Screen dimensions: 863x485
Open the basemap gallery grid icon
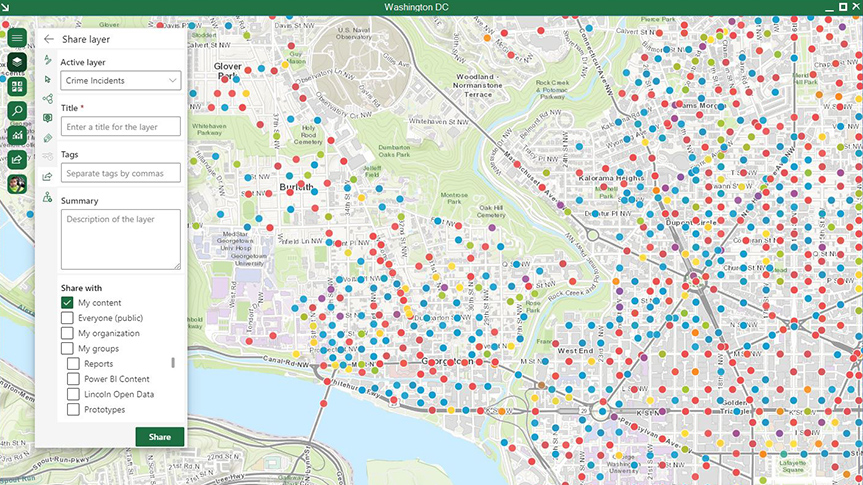pos(17,86)
